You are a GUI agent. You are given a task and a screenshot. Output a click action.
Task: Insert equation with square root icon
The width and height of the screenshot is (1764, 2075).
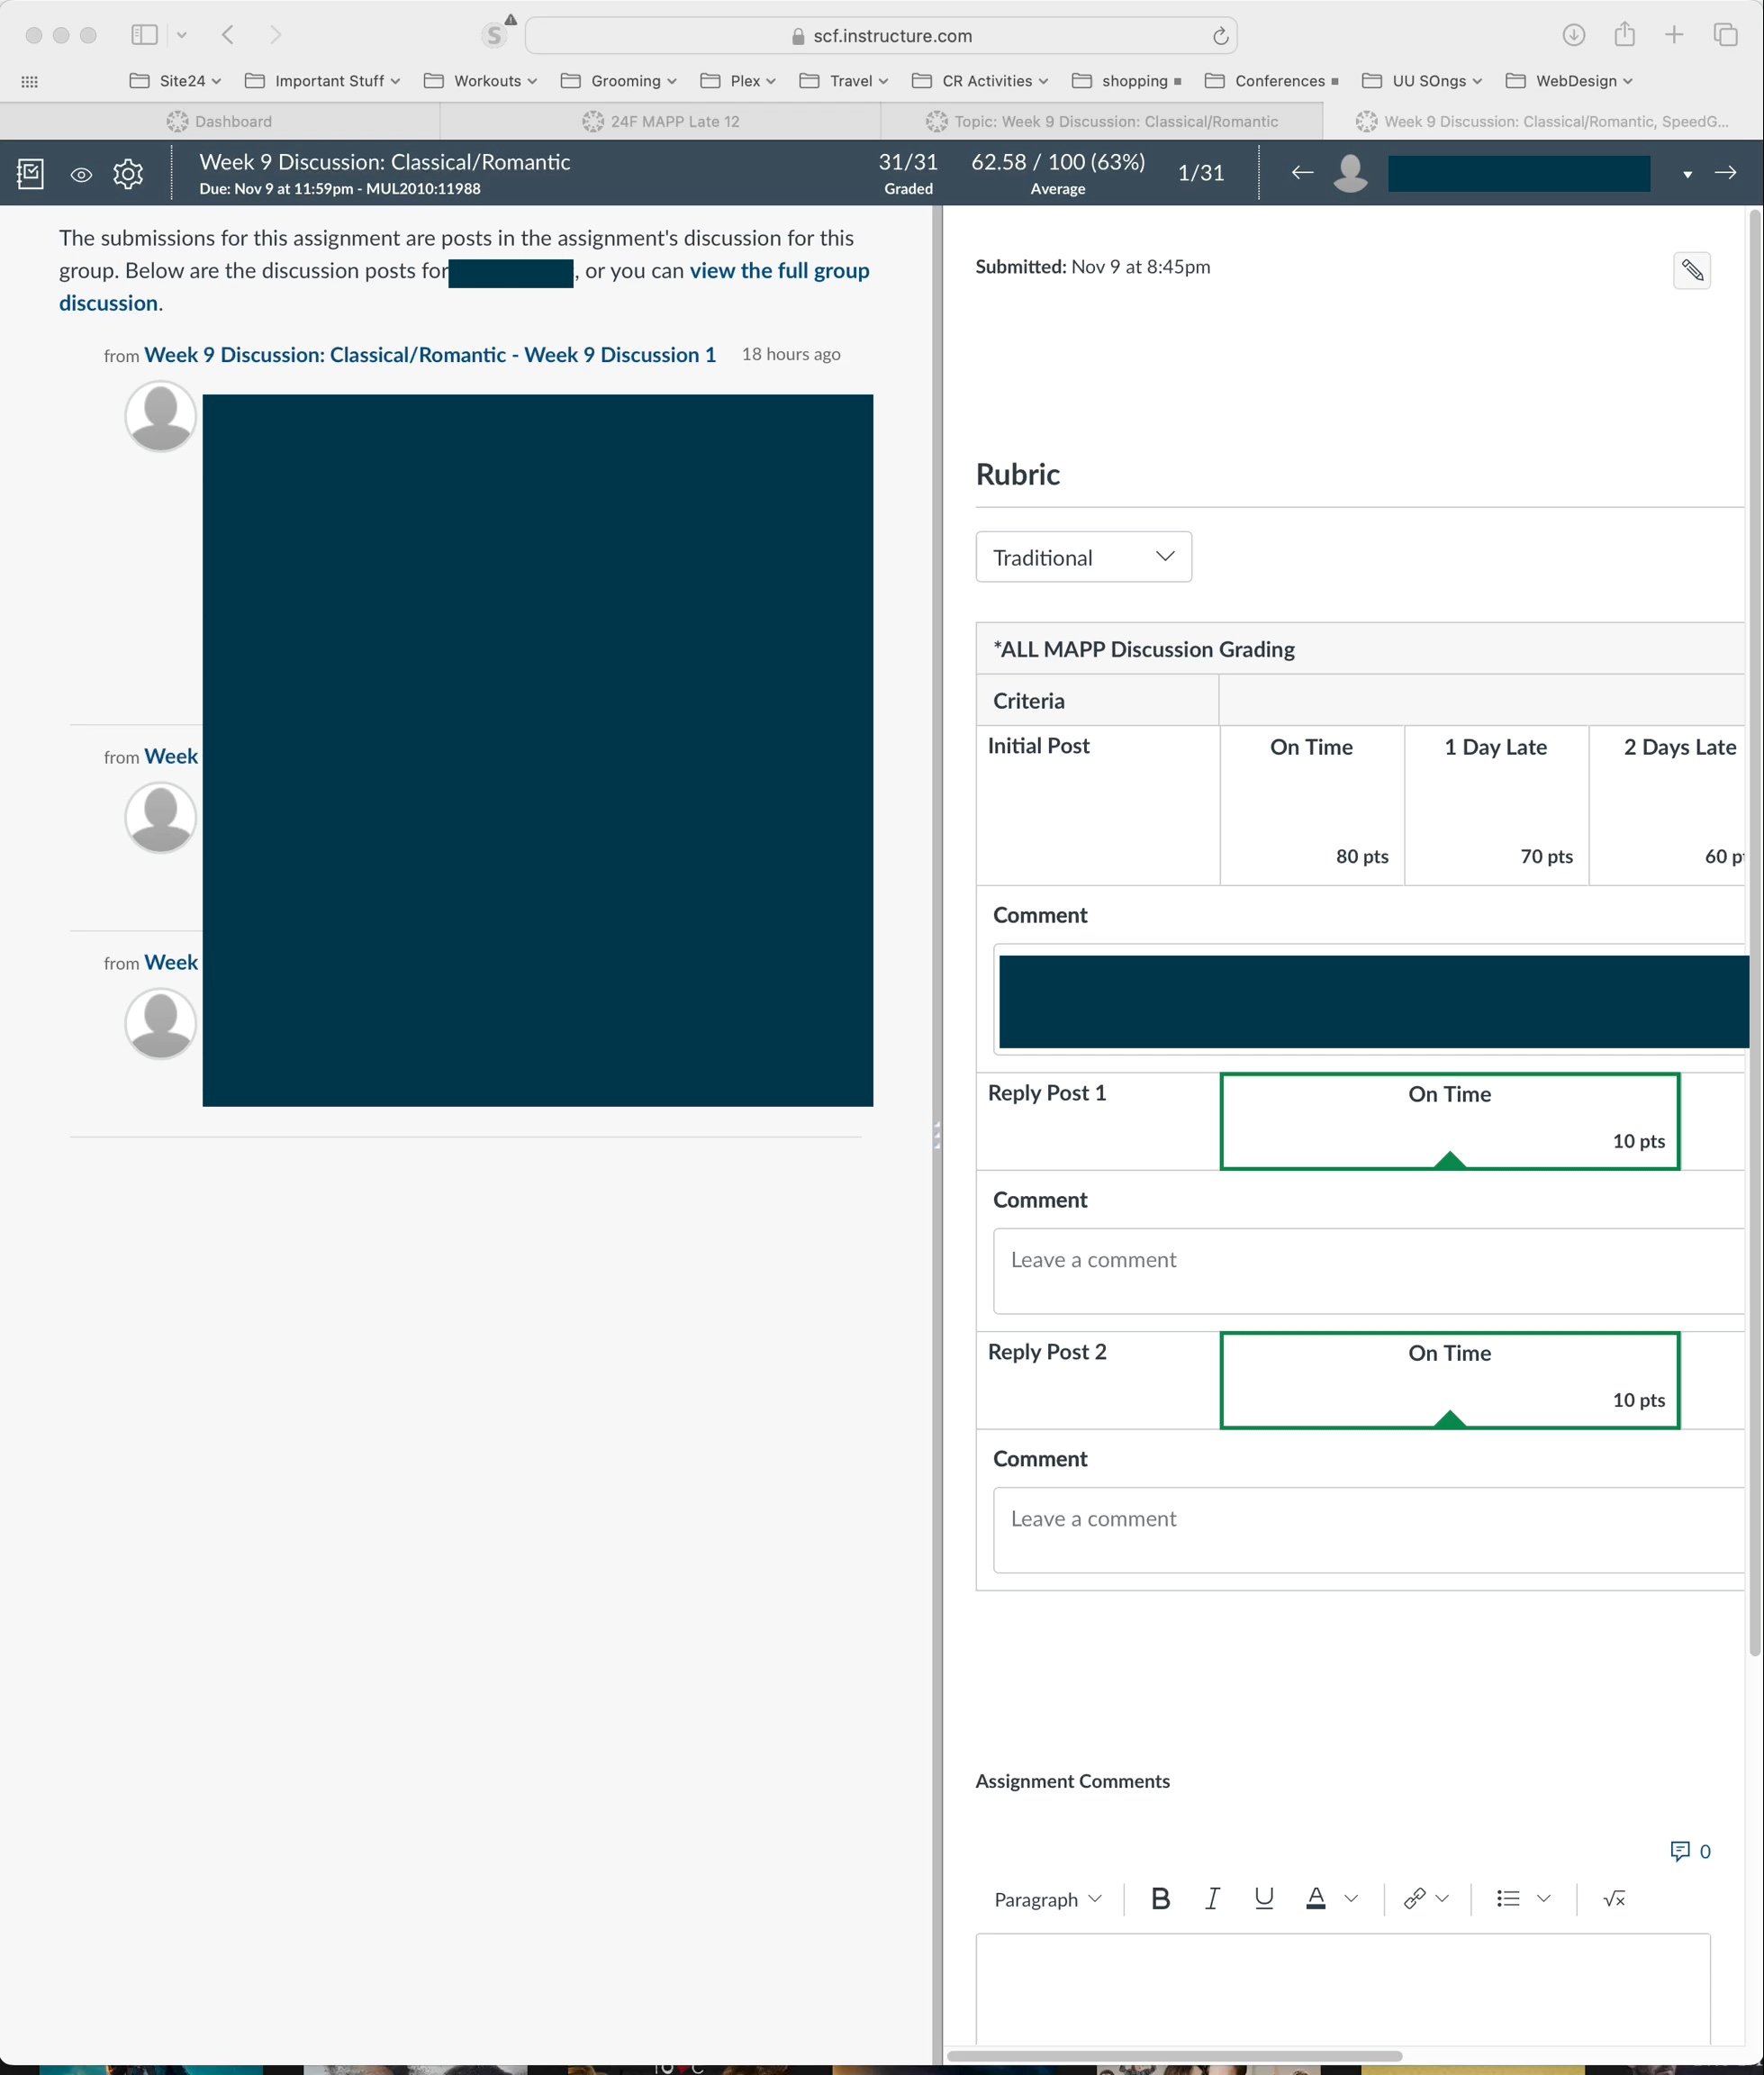point(1613,1898)
